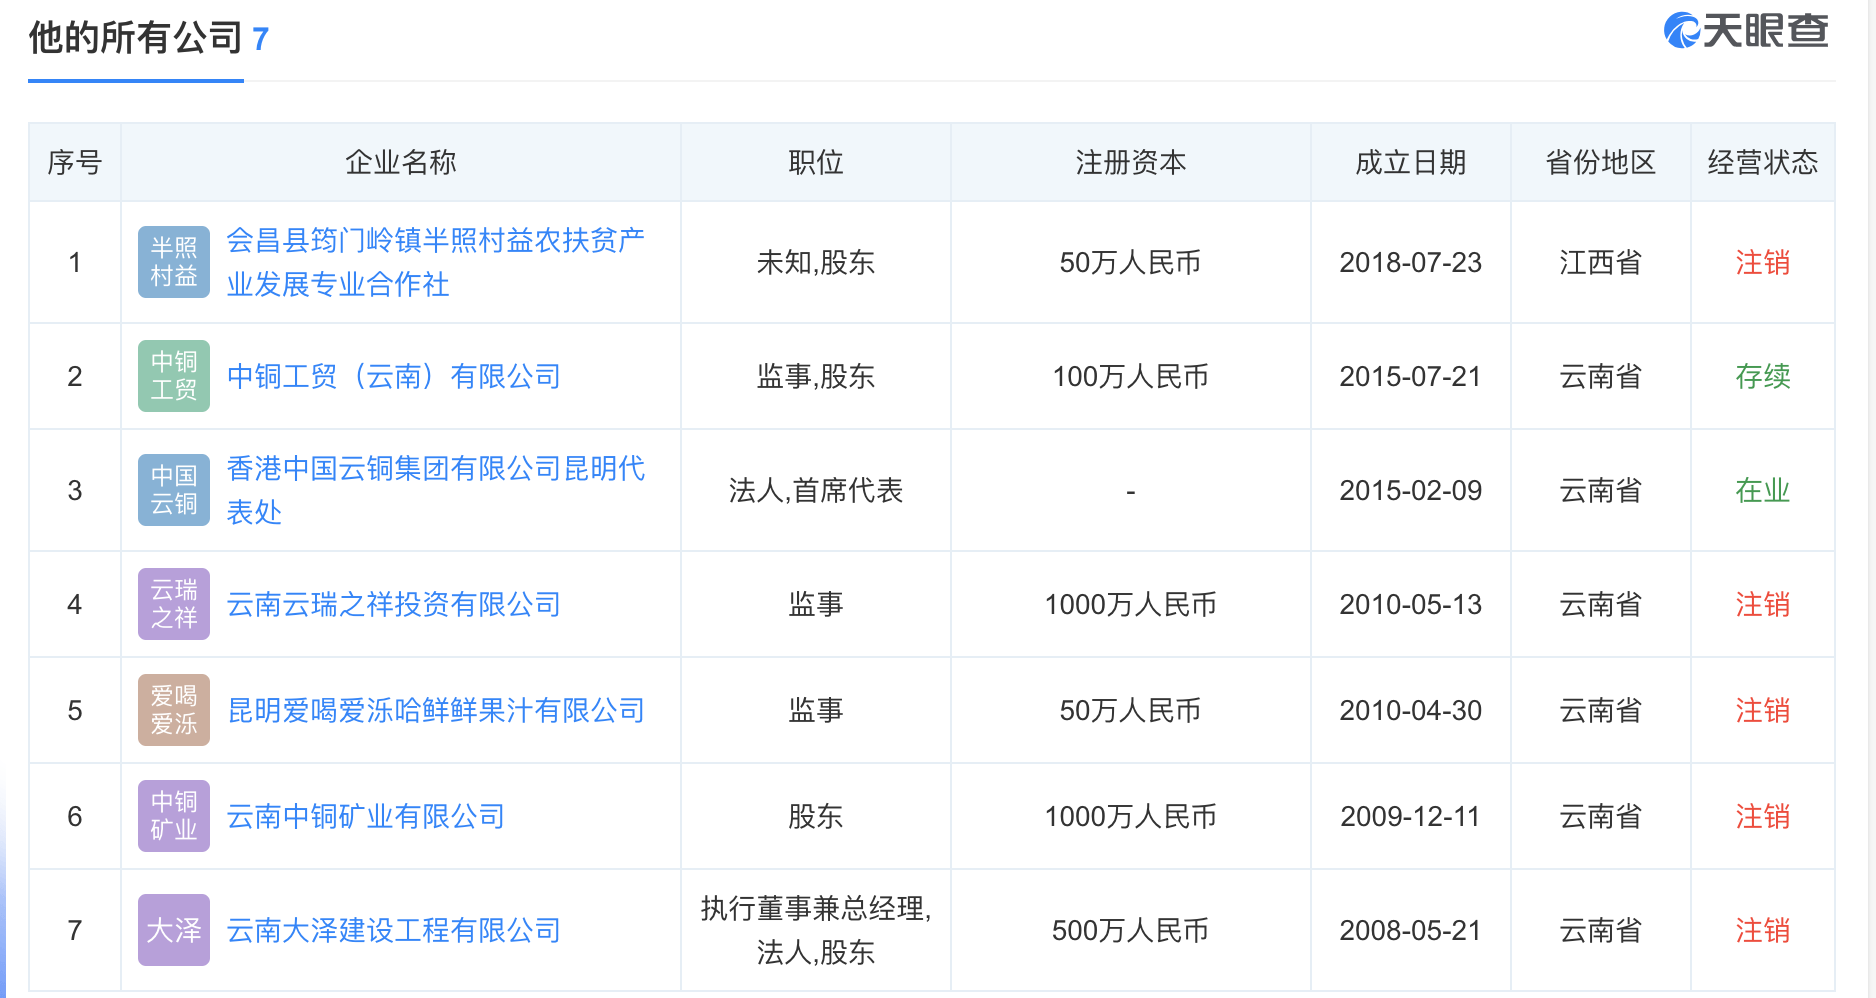Open 中铜工贸（云南）有限公司 link
Image resolution: width=1876 pixels, height=998 pixels.
coord(394,376)
